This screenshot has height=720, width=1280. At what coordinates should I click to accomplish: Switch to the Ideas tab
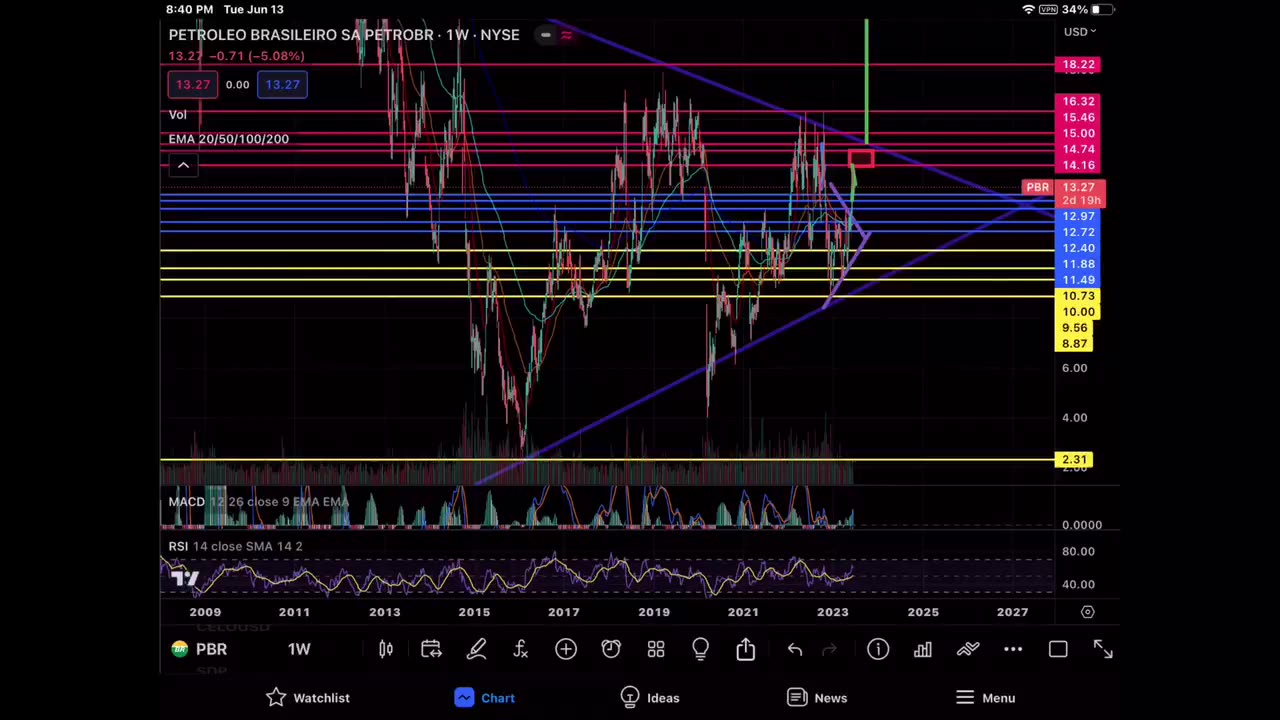pyautogui.click(x=650, y=698)
